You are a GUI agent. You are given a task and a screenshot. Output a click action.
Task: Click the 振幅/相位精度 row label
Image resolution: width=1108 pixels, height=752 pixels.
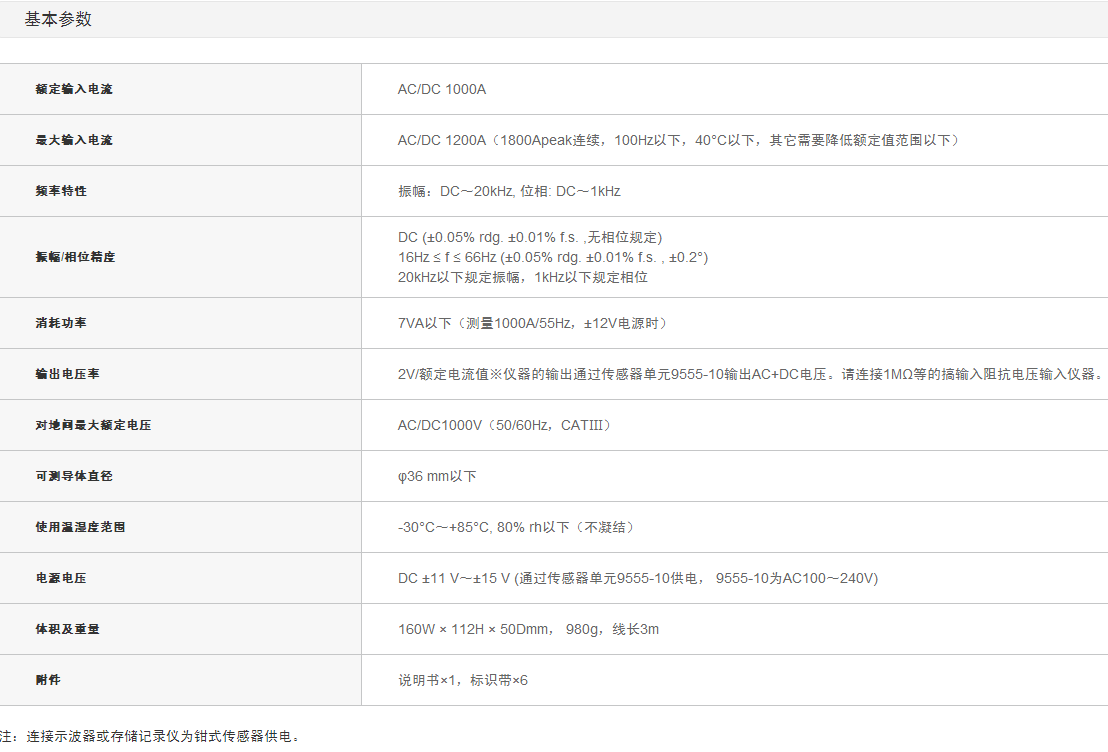tap(75, 257)
